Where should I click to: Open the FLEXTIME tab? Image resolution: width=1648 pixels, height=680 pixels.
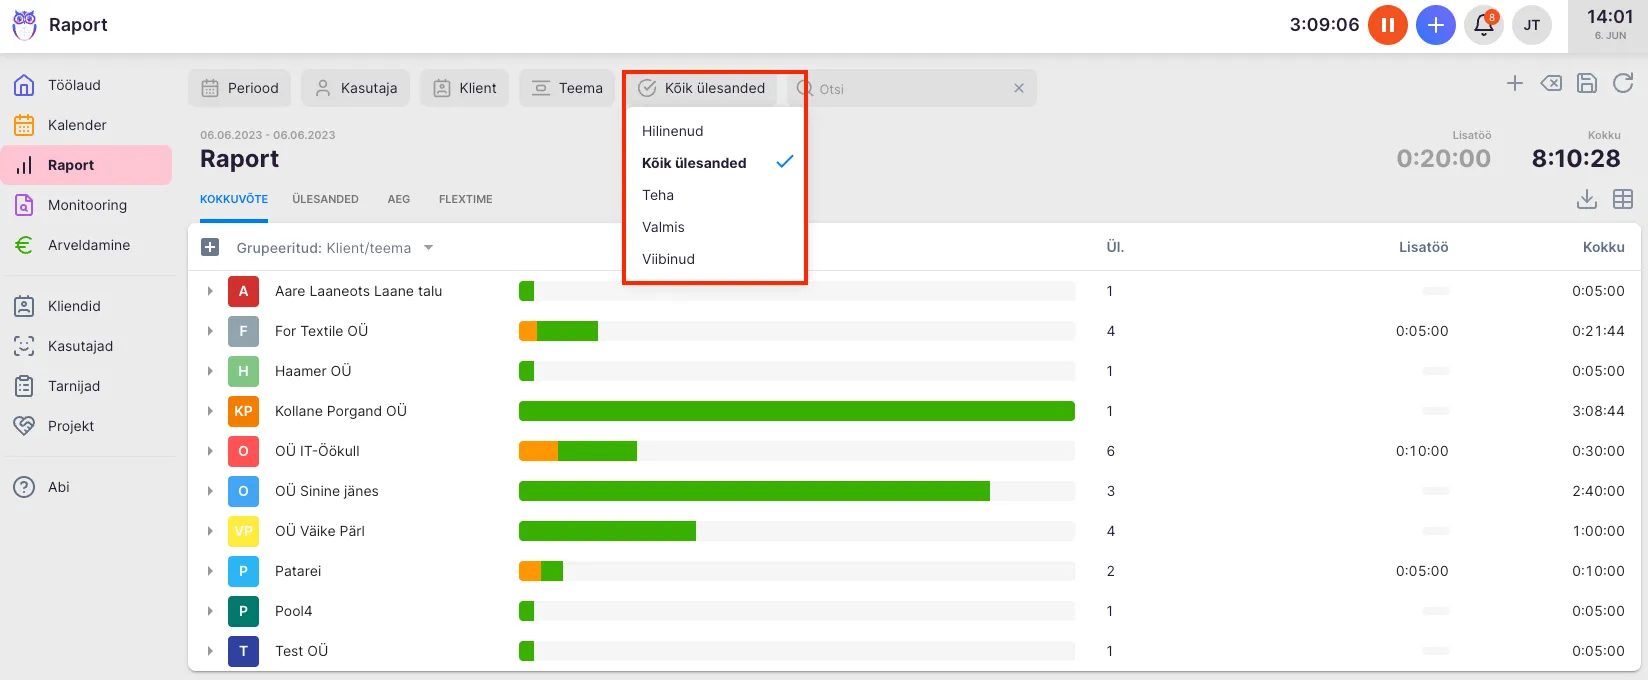pos(465,199)
